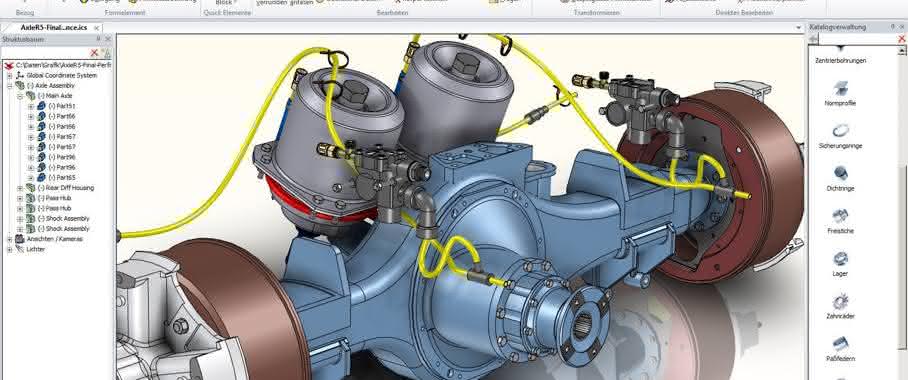This screenshot has height=380, width=908.
Task: Click the Axle Assembly icon
Action: (20, 85)
